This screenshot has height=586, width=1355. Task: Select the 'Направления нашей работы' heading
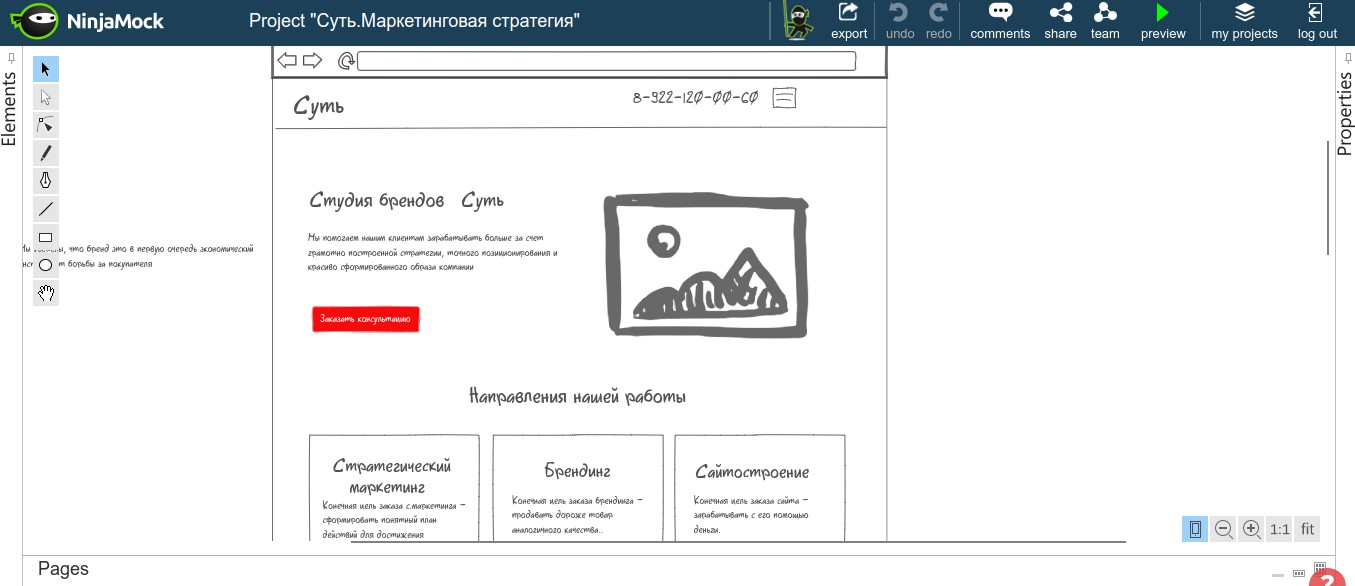pyautogui.click(x=578, y=397)
